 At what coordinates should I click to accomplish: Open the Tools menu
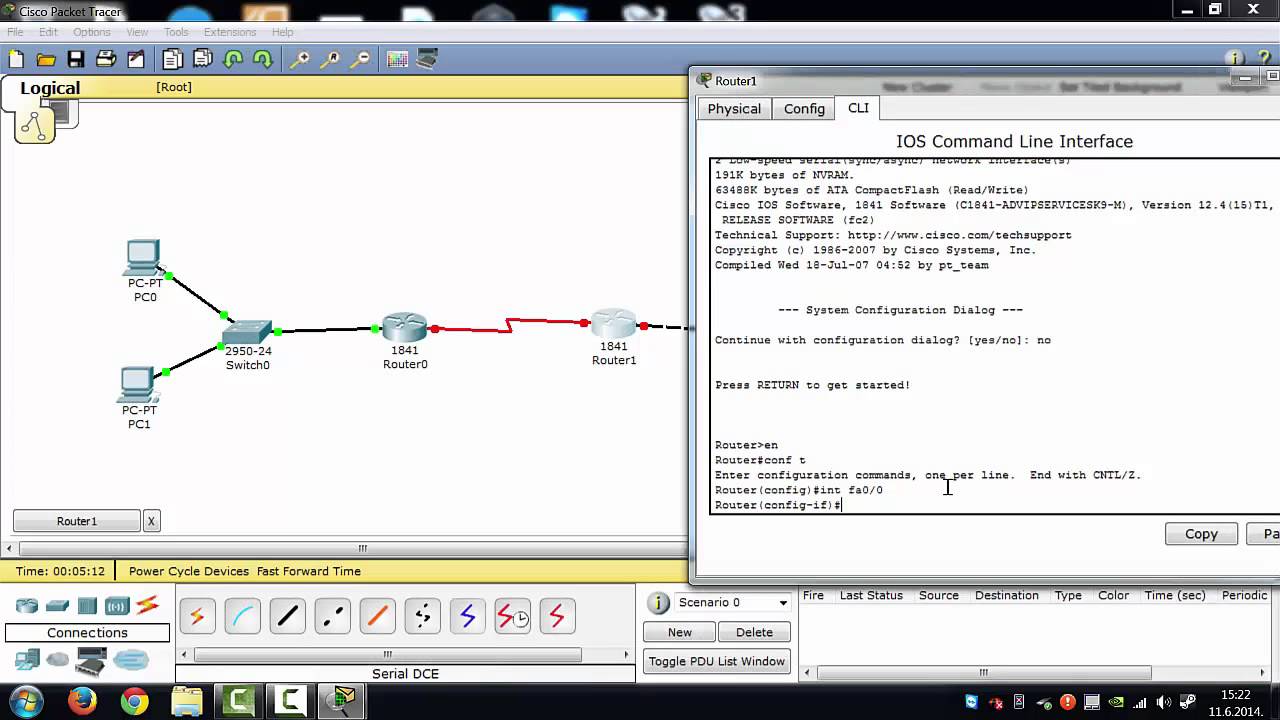coord(176,32)
